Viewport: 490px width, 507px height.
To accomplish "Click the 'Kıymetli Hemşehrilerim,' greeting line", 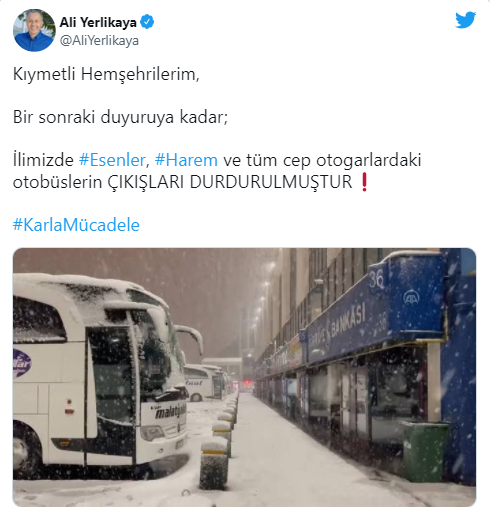I will pyautogui.click(x=106, y=74).
